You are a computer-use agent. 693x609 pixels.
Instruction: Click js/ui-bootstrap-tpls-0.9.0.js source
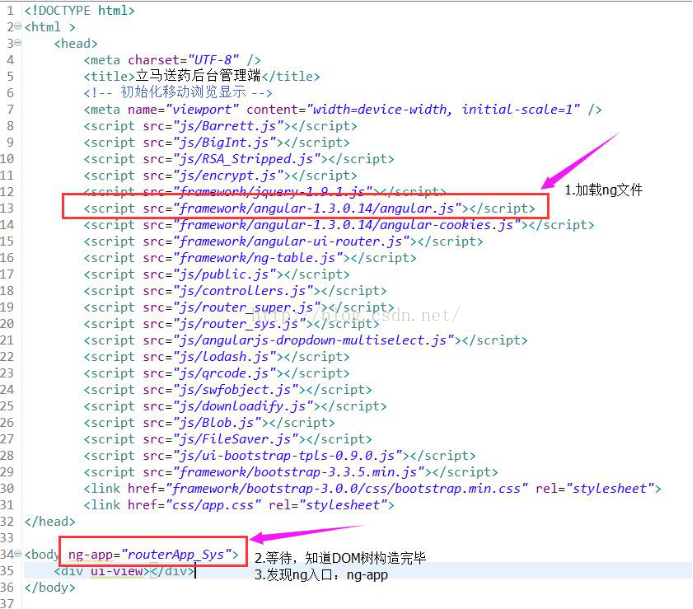tap(288, 455)
